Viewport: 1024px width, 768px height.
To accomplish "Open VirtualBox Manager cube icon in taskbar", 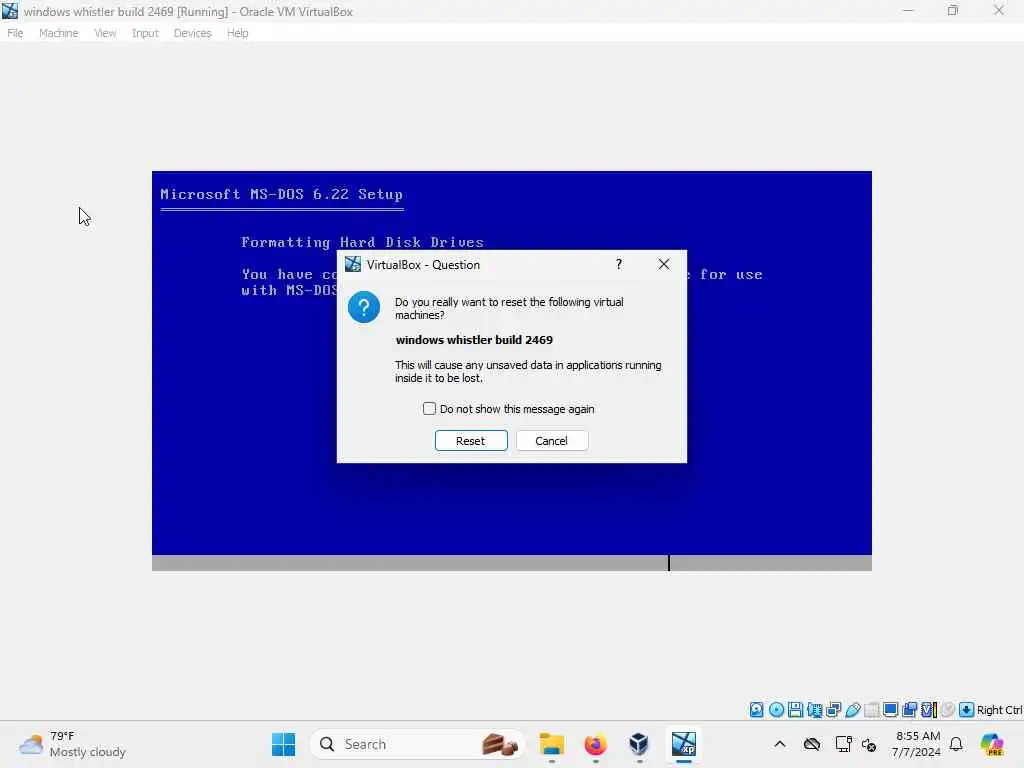I will click(639, 744).
